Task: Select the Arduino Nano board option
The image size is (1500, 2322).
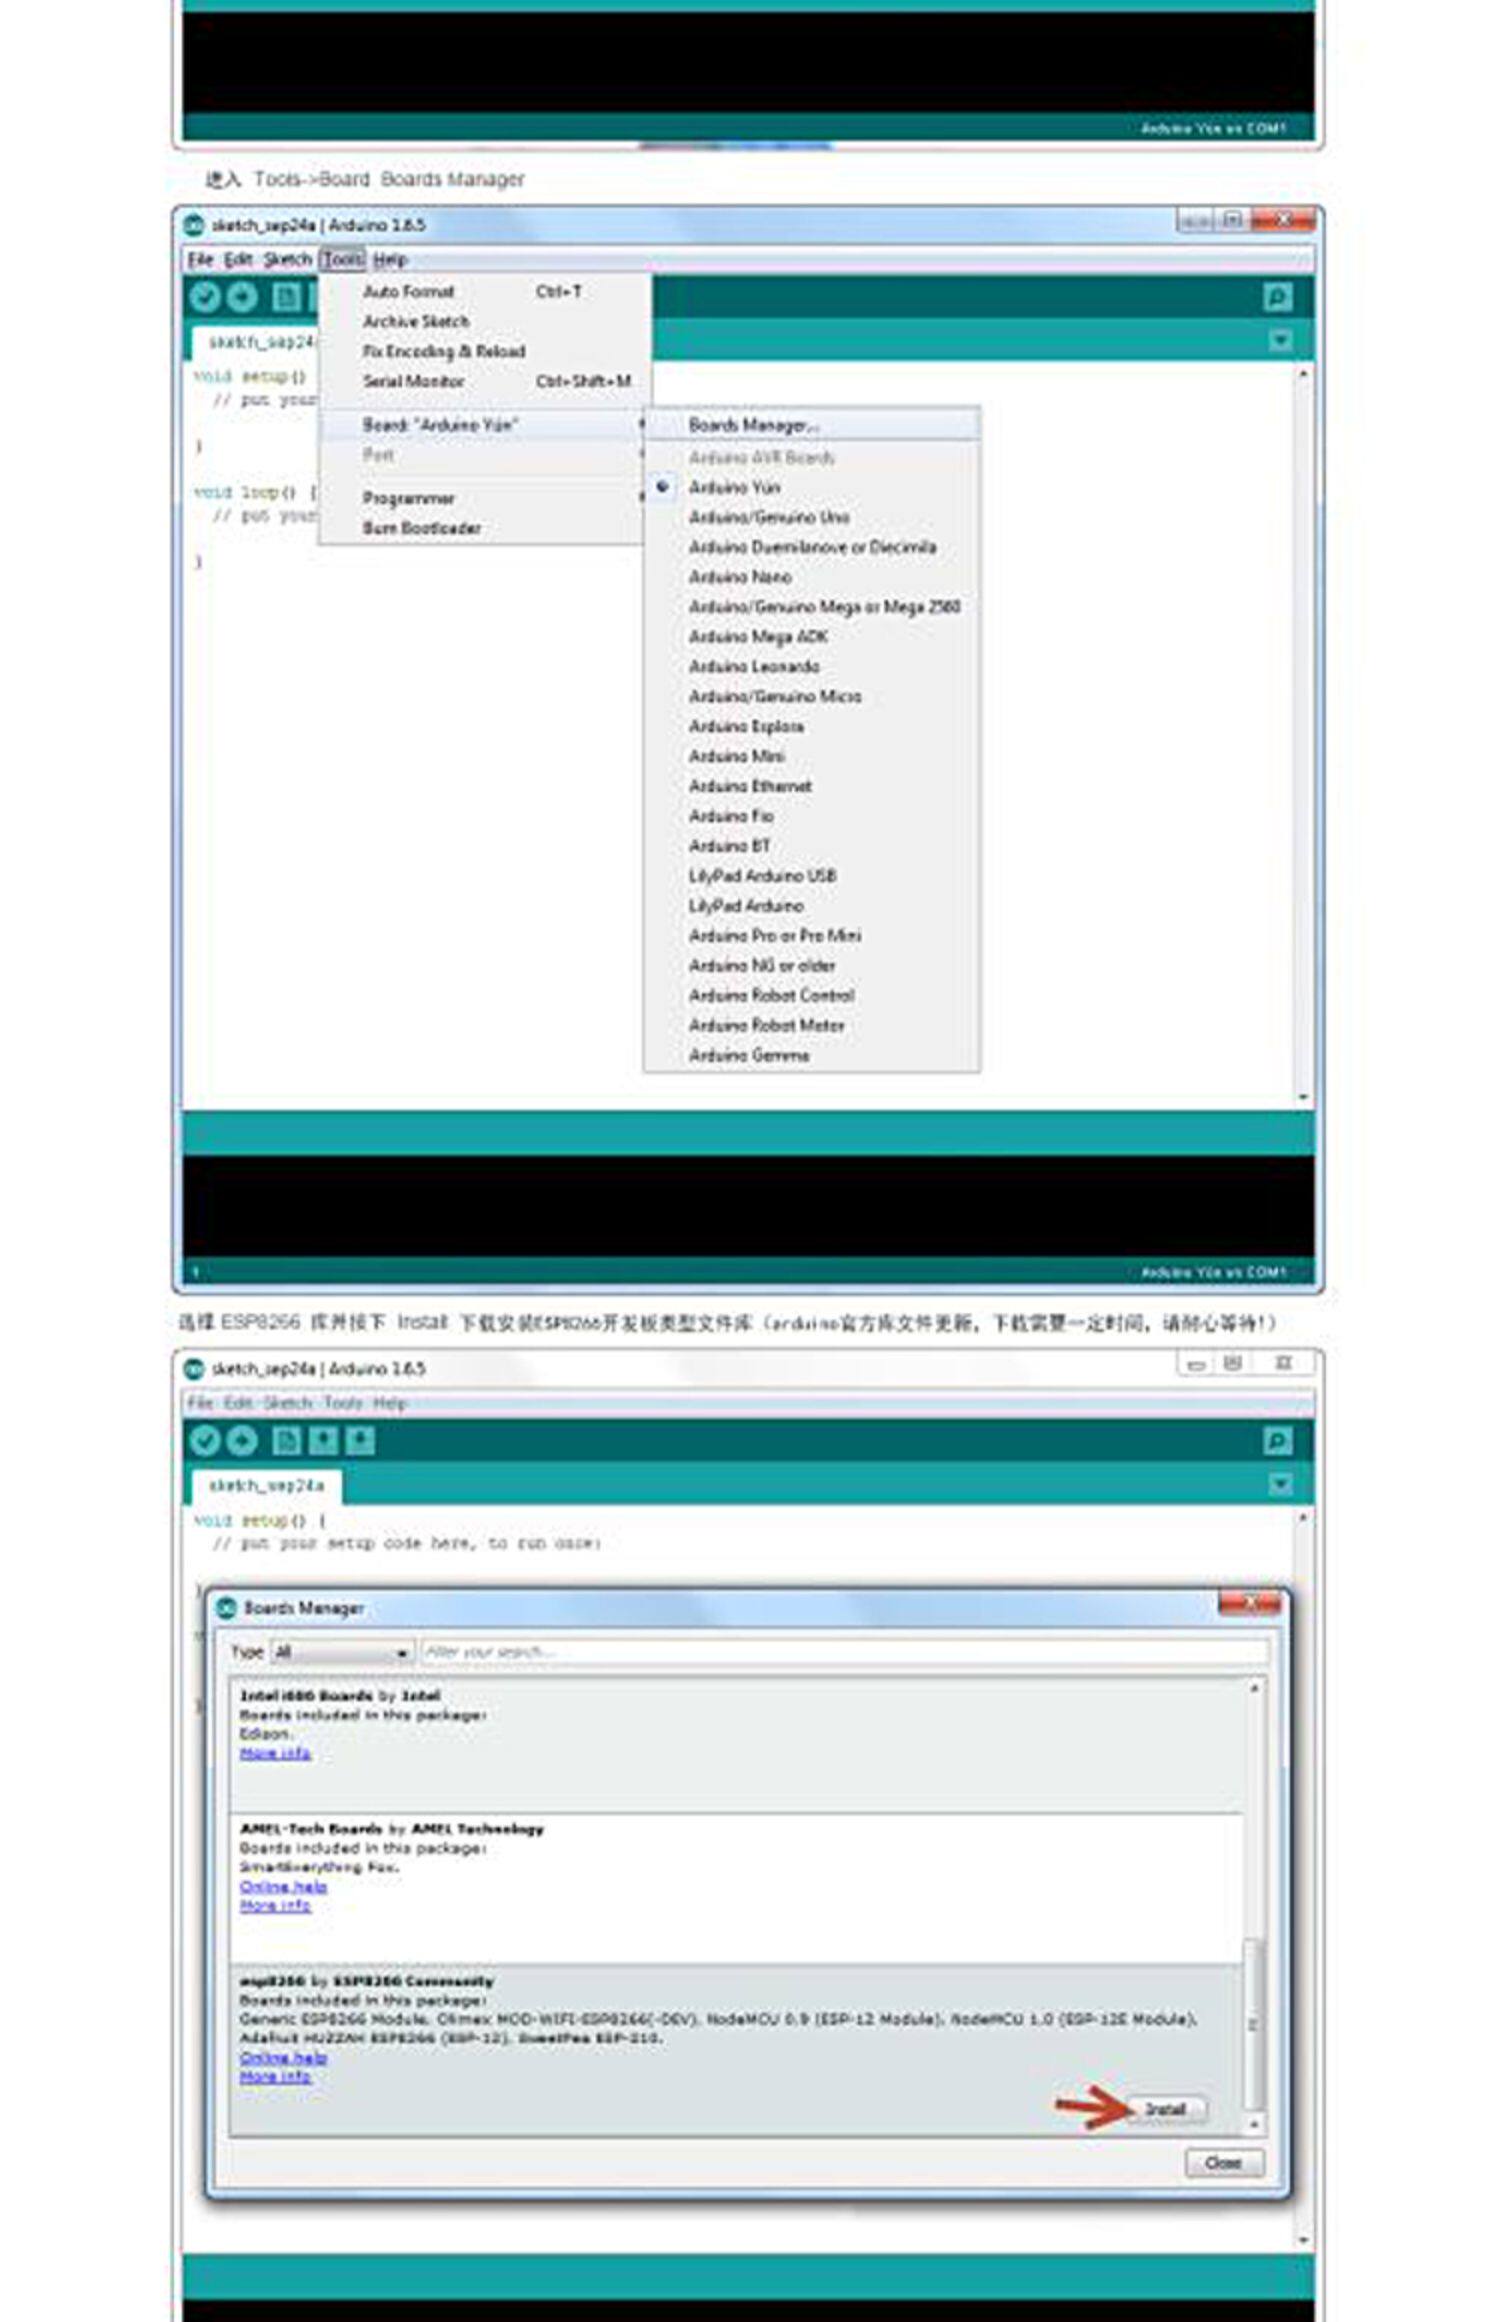Action: point(740,577)
